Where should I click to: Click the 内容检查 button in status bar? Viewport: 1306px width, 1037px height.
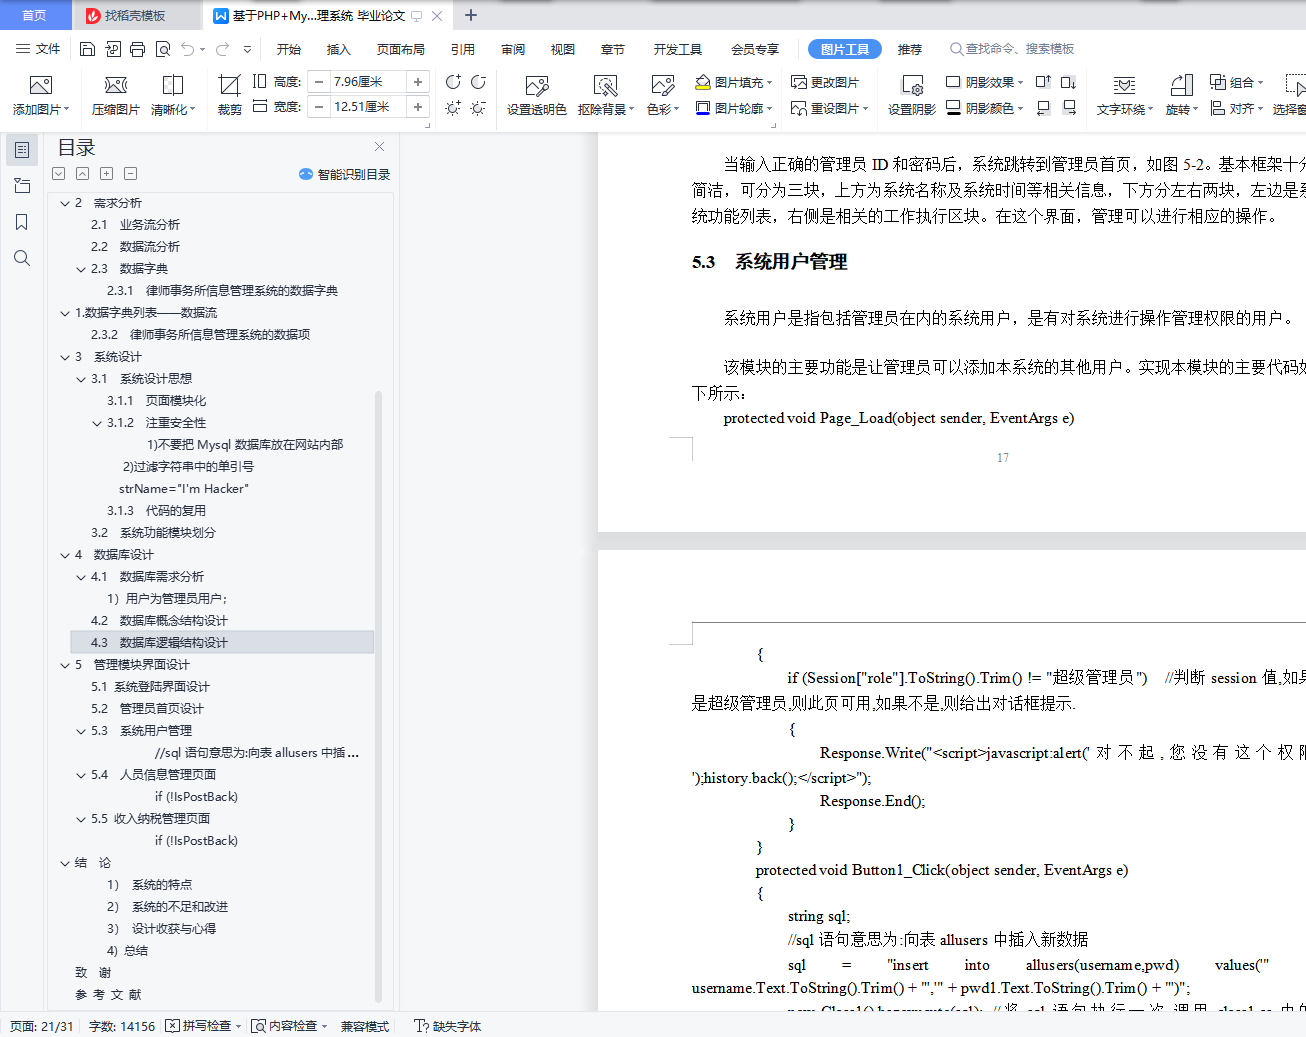pyautogui.click(x=290, y=1026)
